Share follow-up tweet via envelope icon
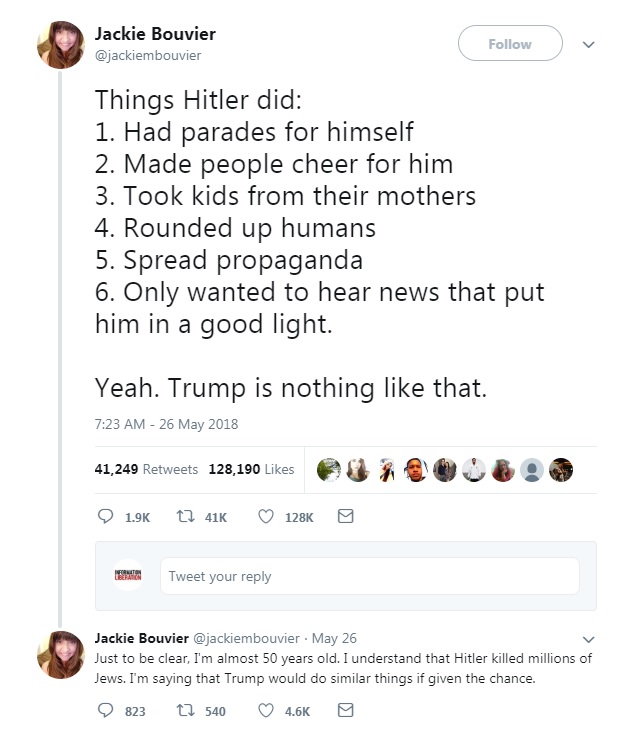 pos(346,711)
